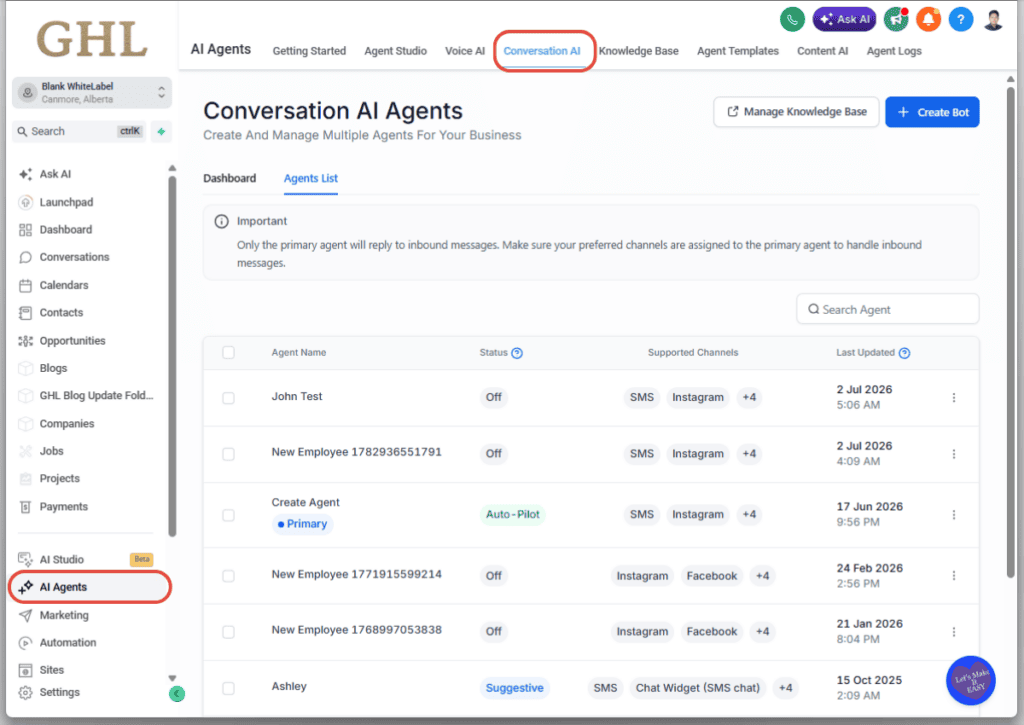This screenshot has height=725, width=1024.
Task: Switch to the Getting Started tab
Action: [309, 51]
